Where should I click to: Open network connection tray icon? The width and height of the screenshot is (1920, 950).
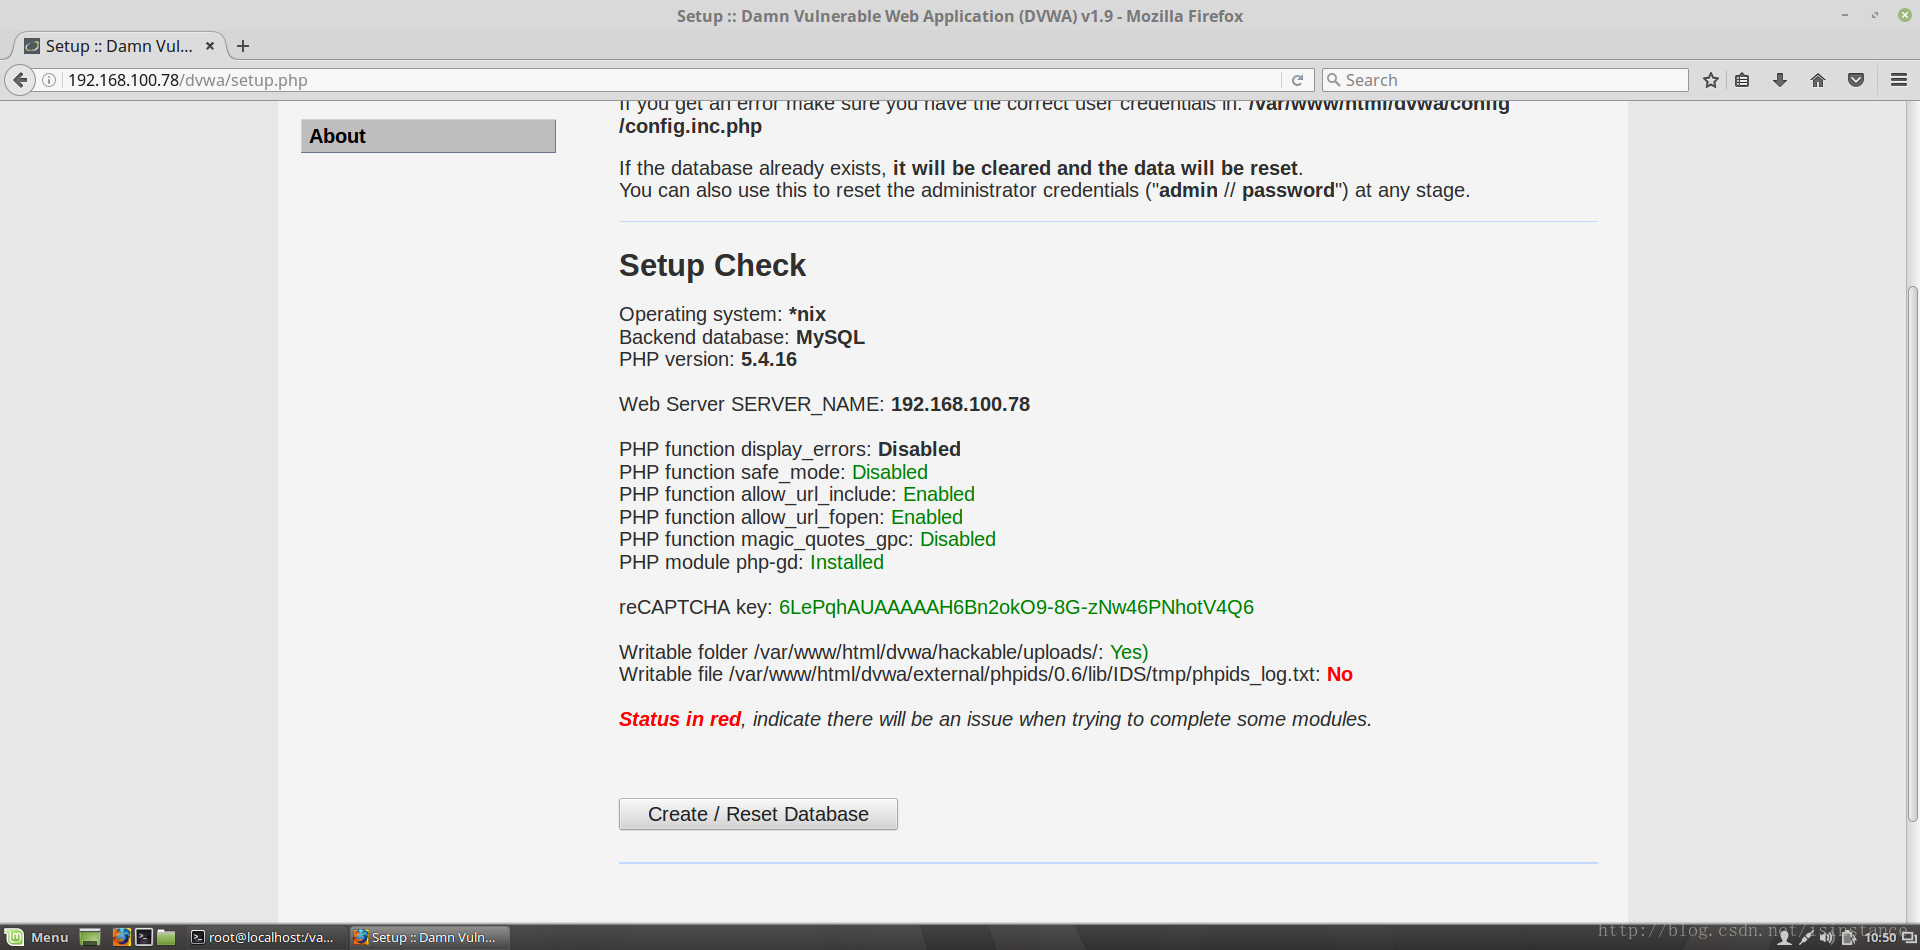1806,938
